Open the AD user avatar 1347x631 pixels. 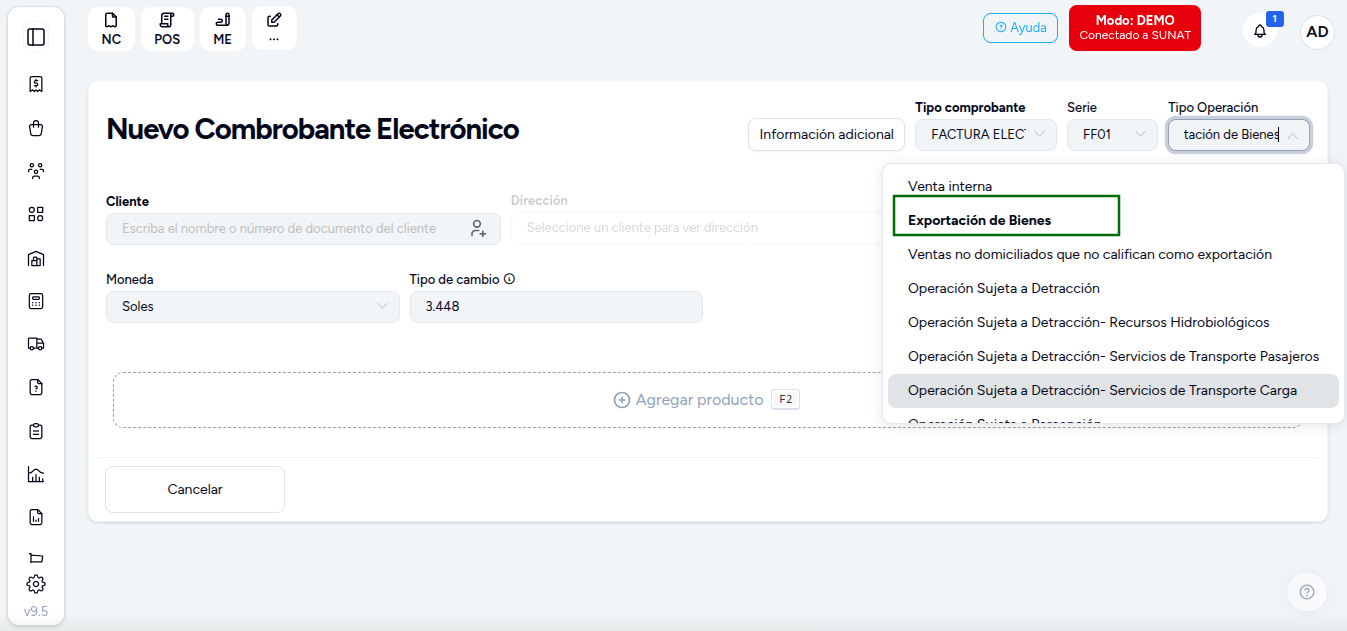(1317, 32)
